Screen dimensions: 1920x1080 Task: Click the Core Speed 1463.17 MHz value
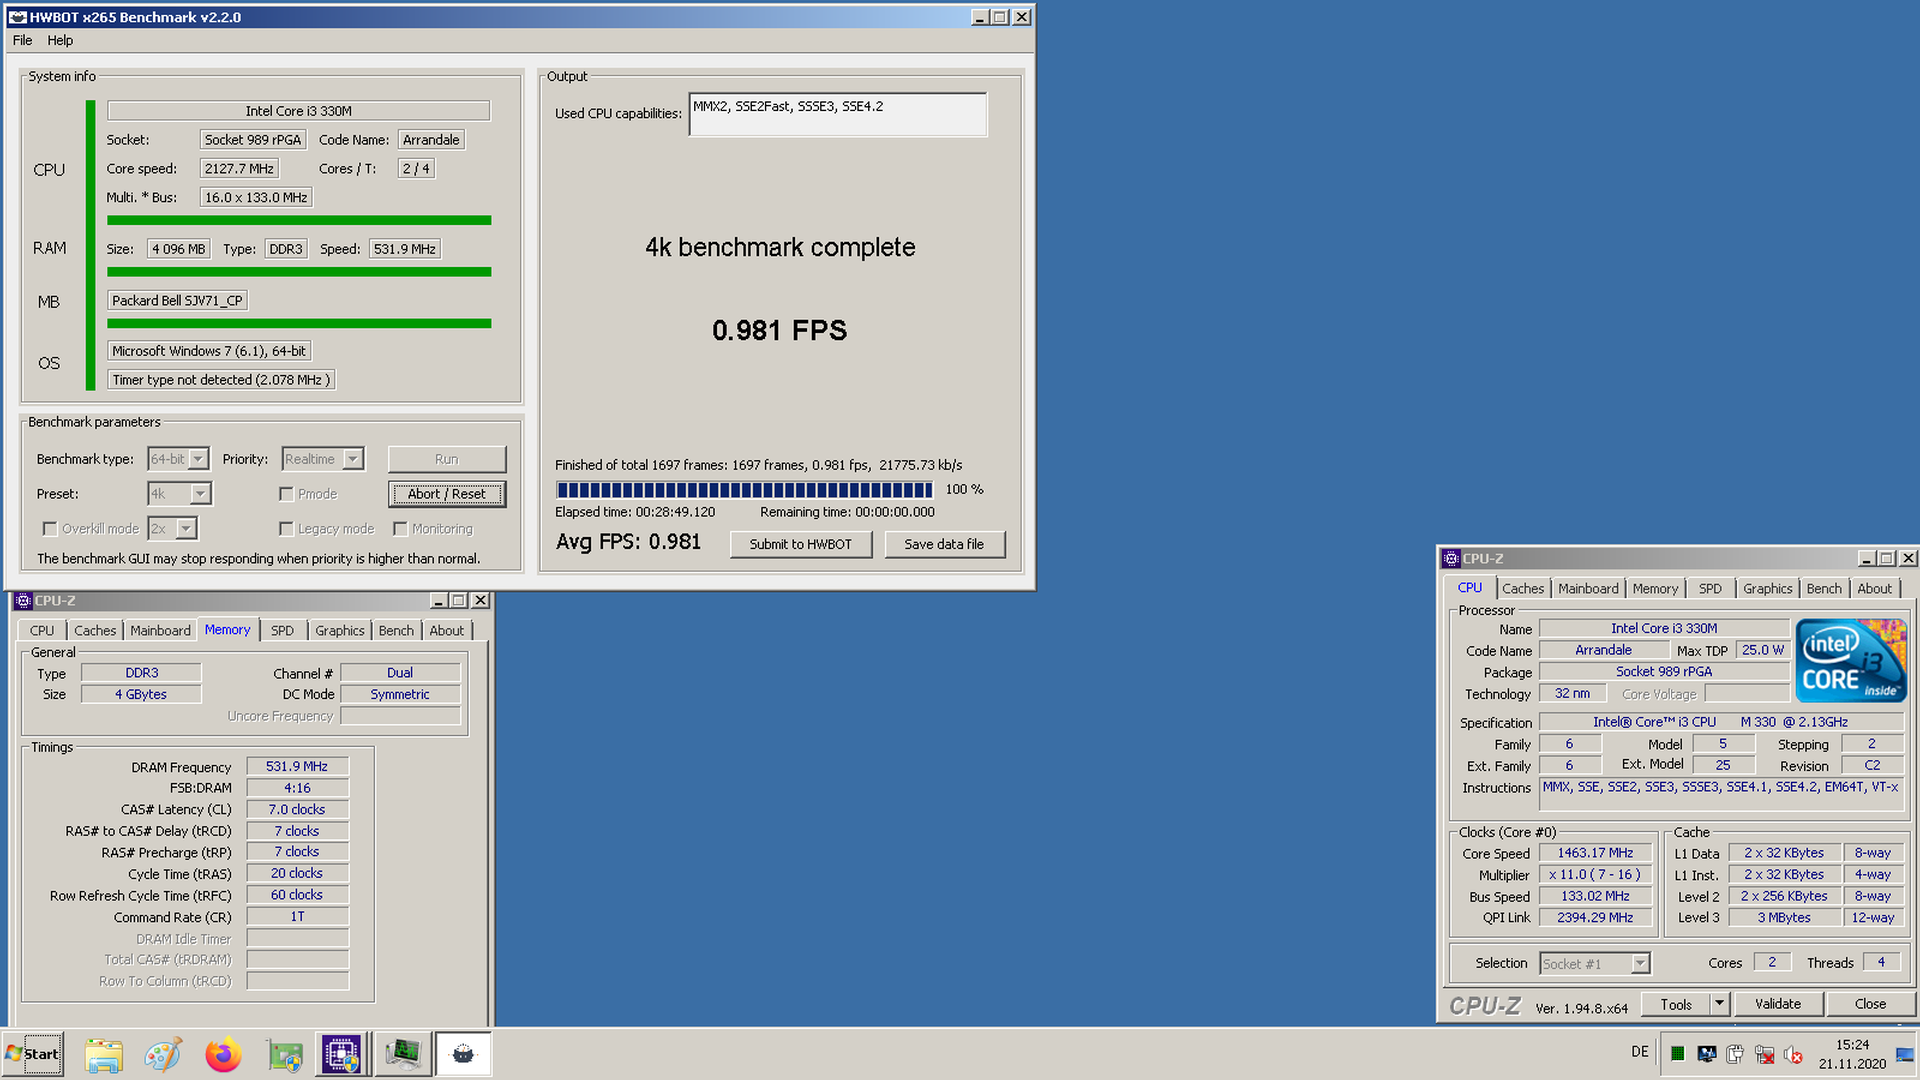point(1595,853)
